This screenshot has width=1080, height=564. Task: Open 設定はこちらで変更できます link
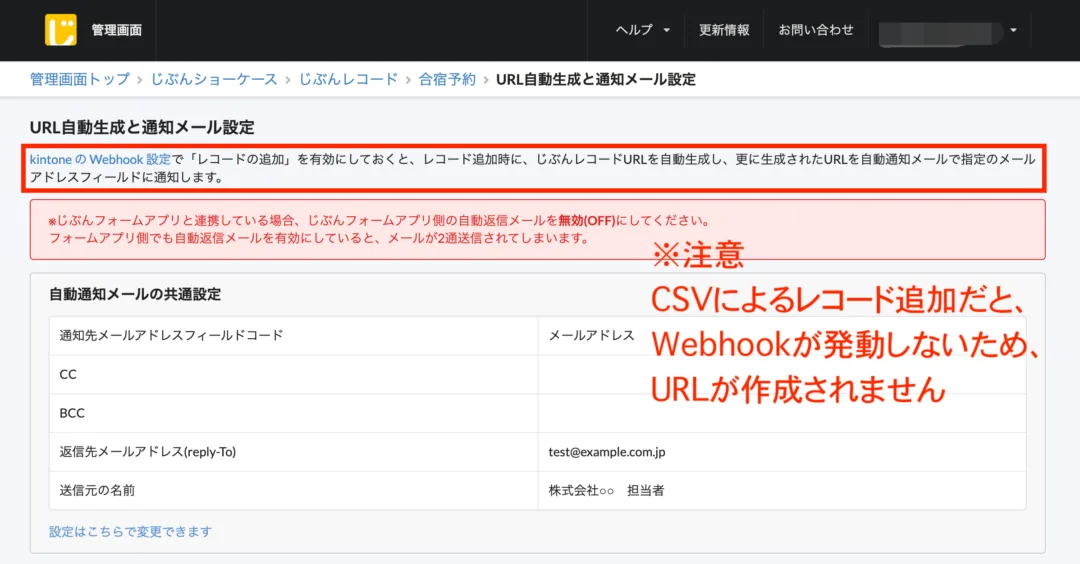(x=130, y=532)
